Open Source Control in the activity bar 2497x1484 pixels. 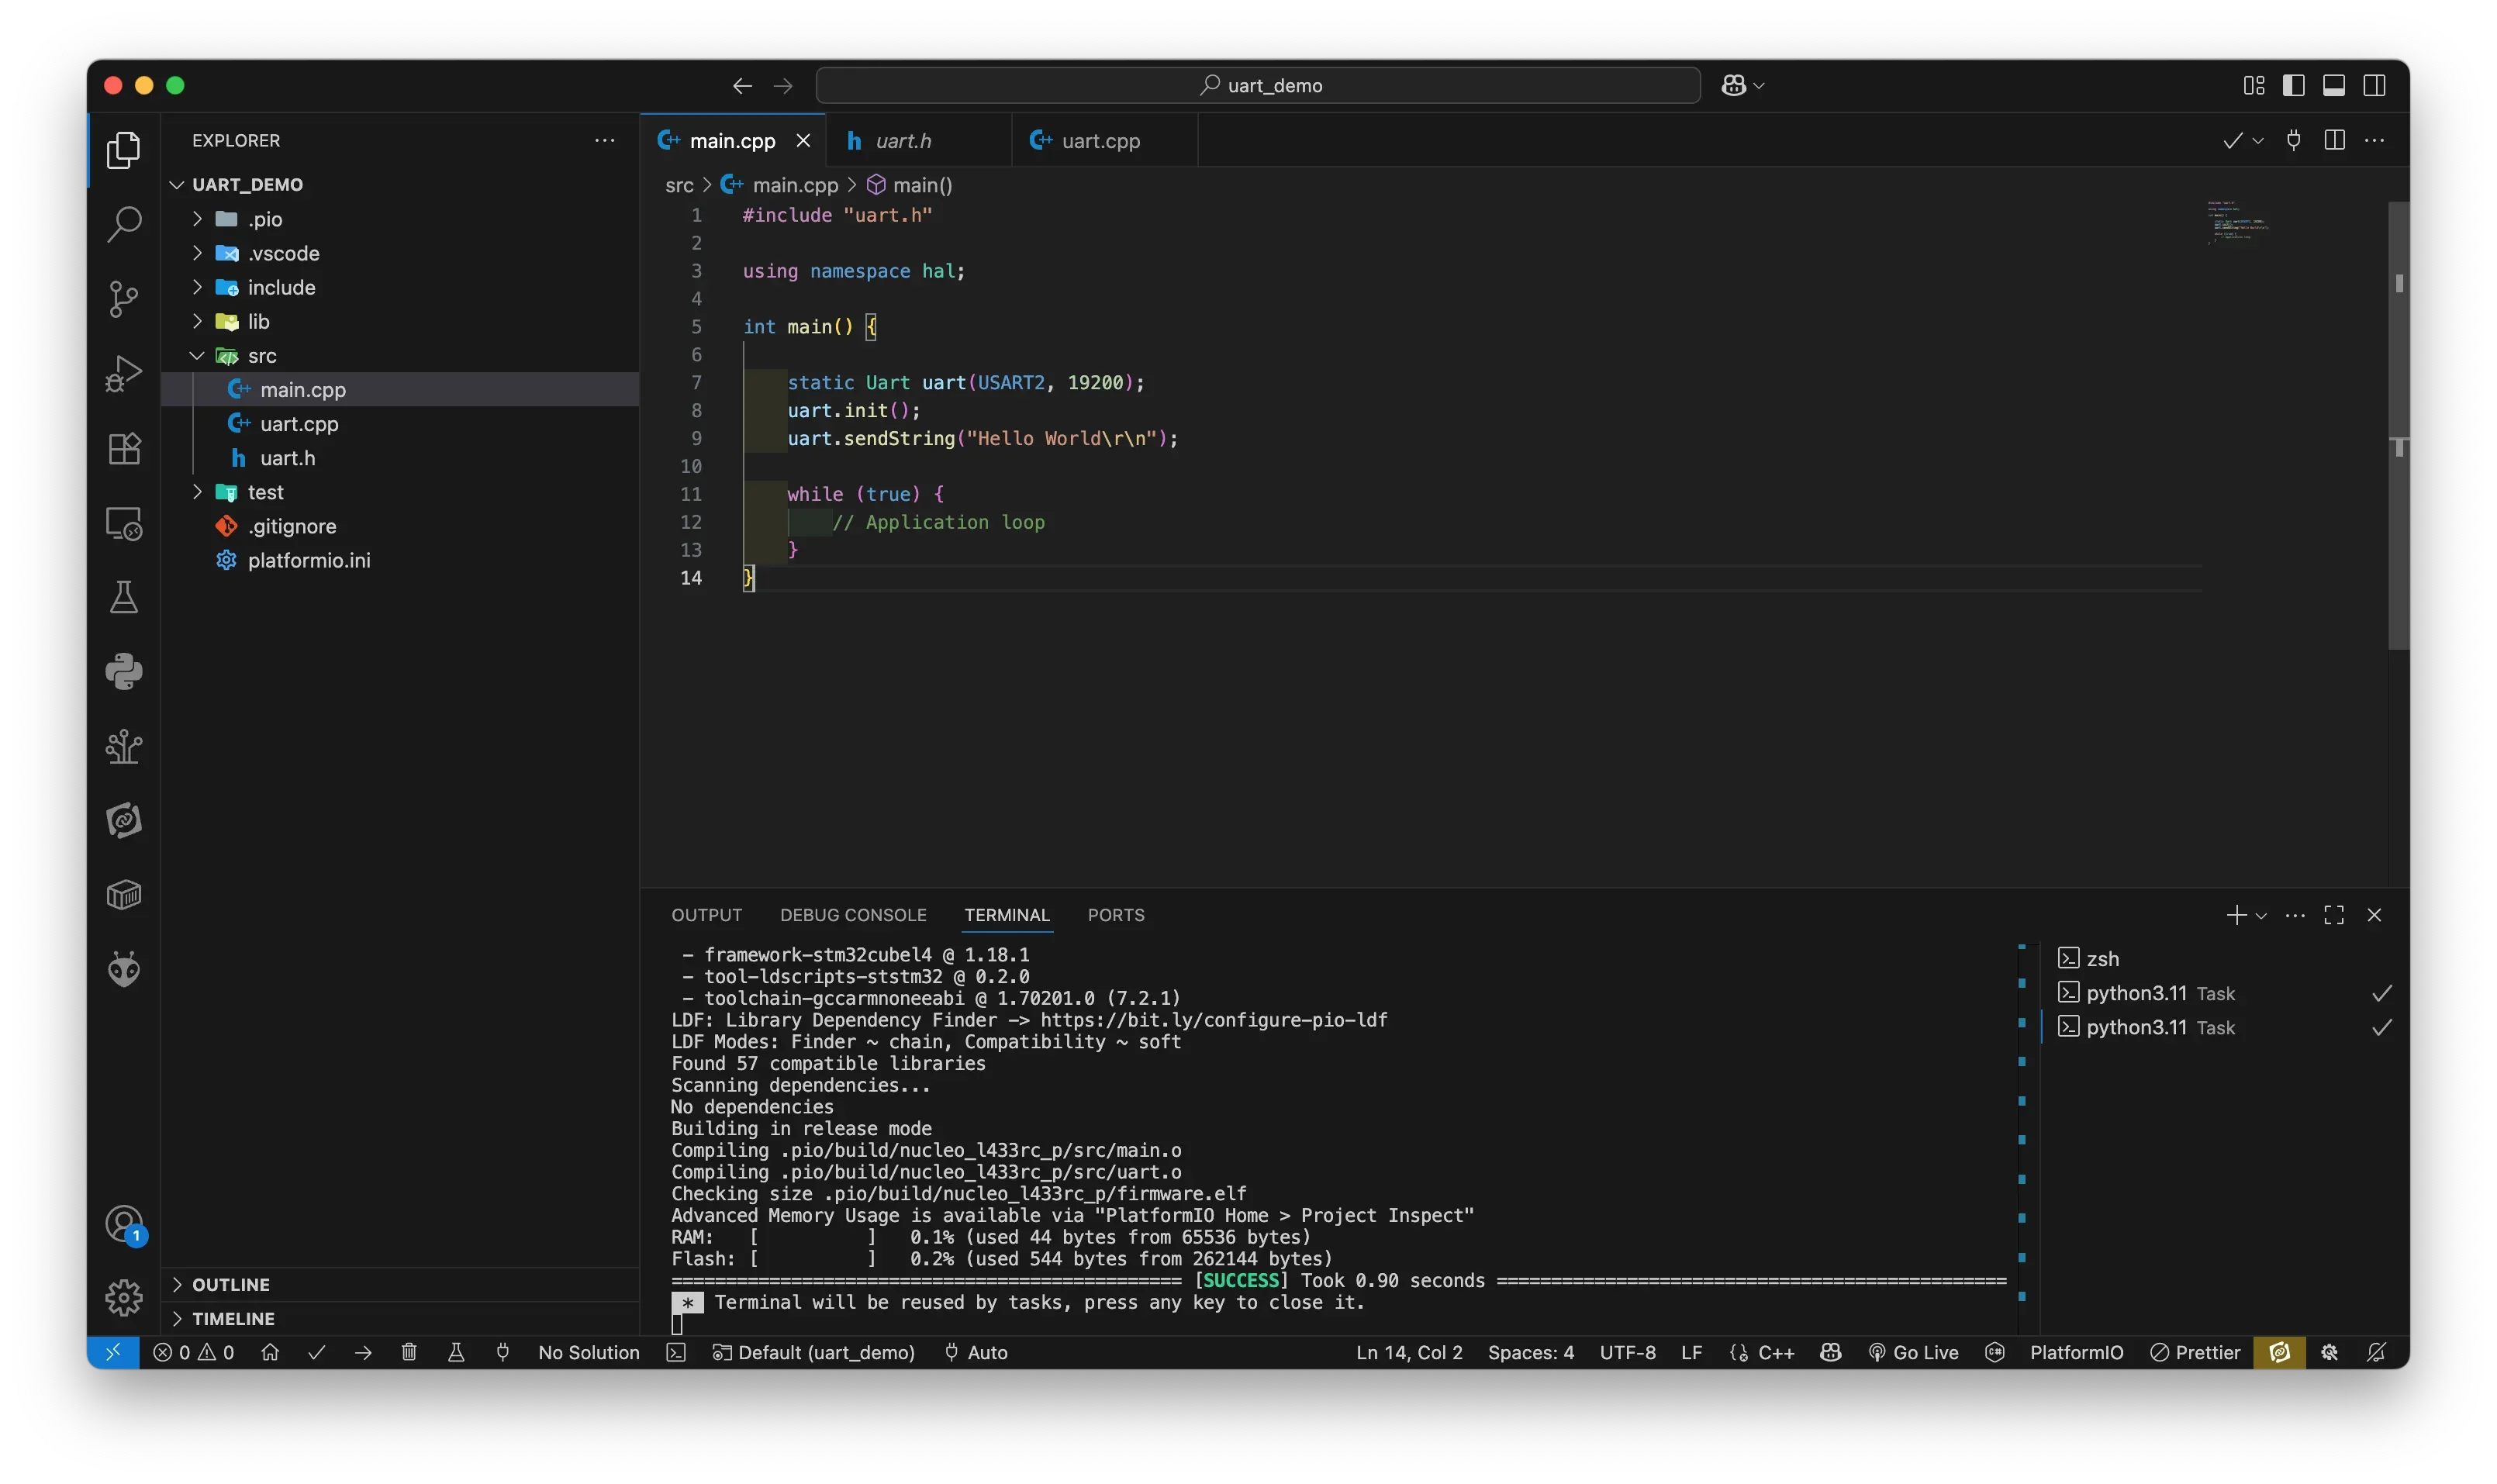coord(124,299)
